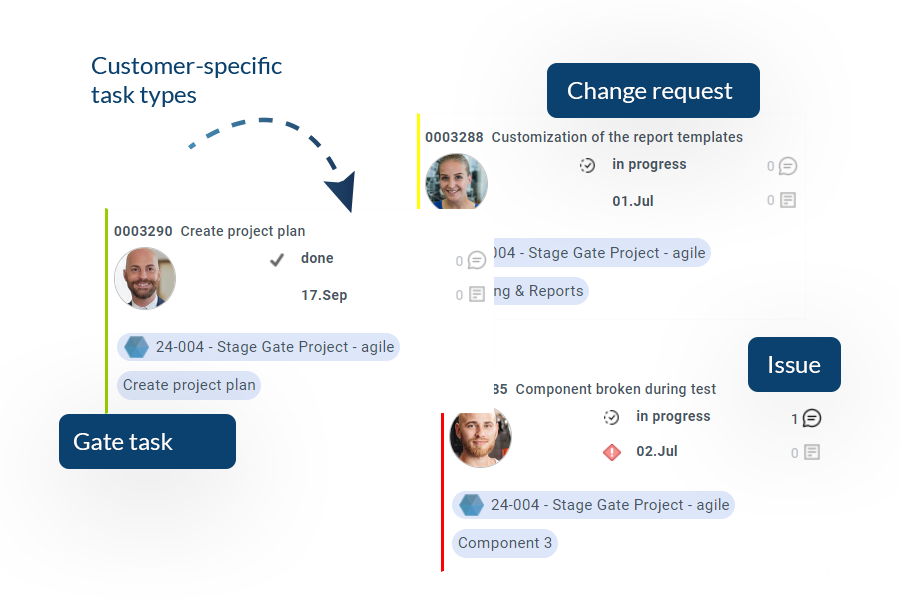Image resolution: width=900 pixels, height=600 pixels.
Task: Open 24-004 Stage Gate Project tag on issue card
Action: point(593,505)
